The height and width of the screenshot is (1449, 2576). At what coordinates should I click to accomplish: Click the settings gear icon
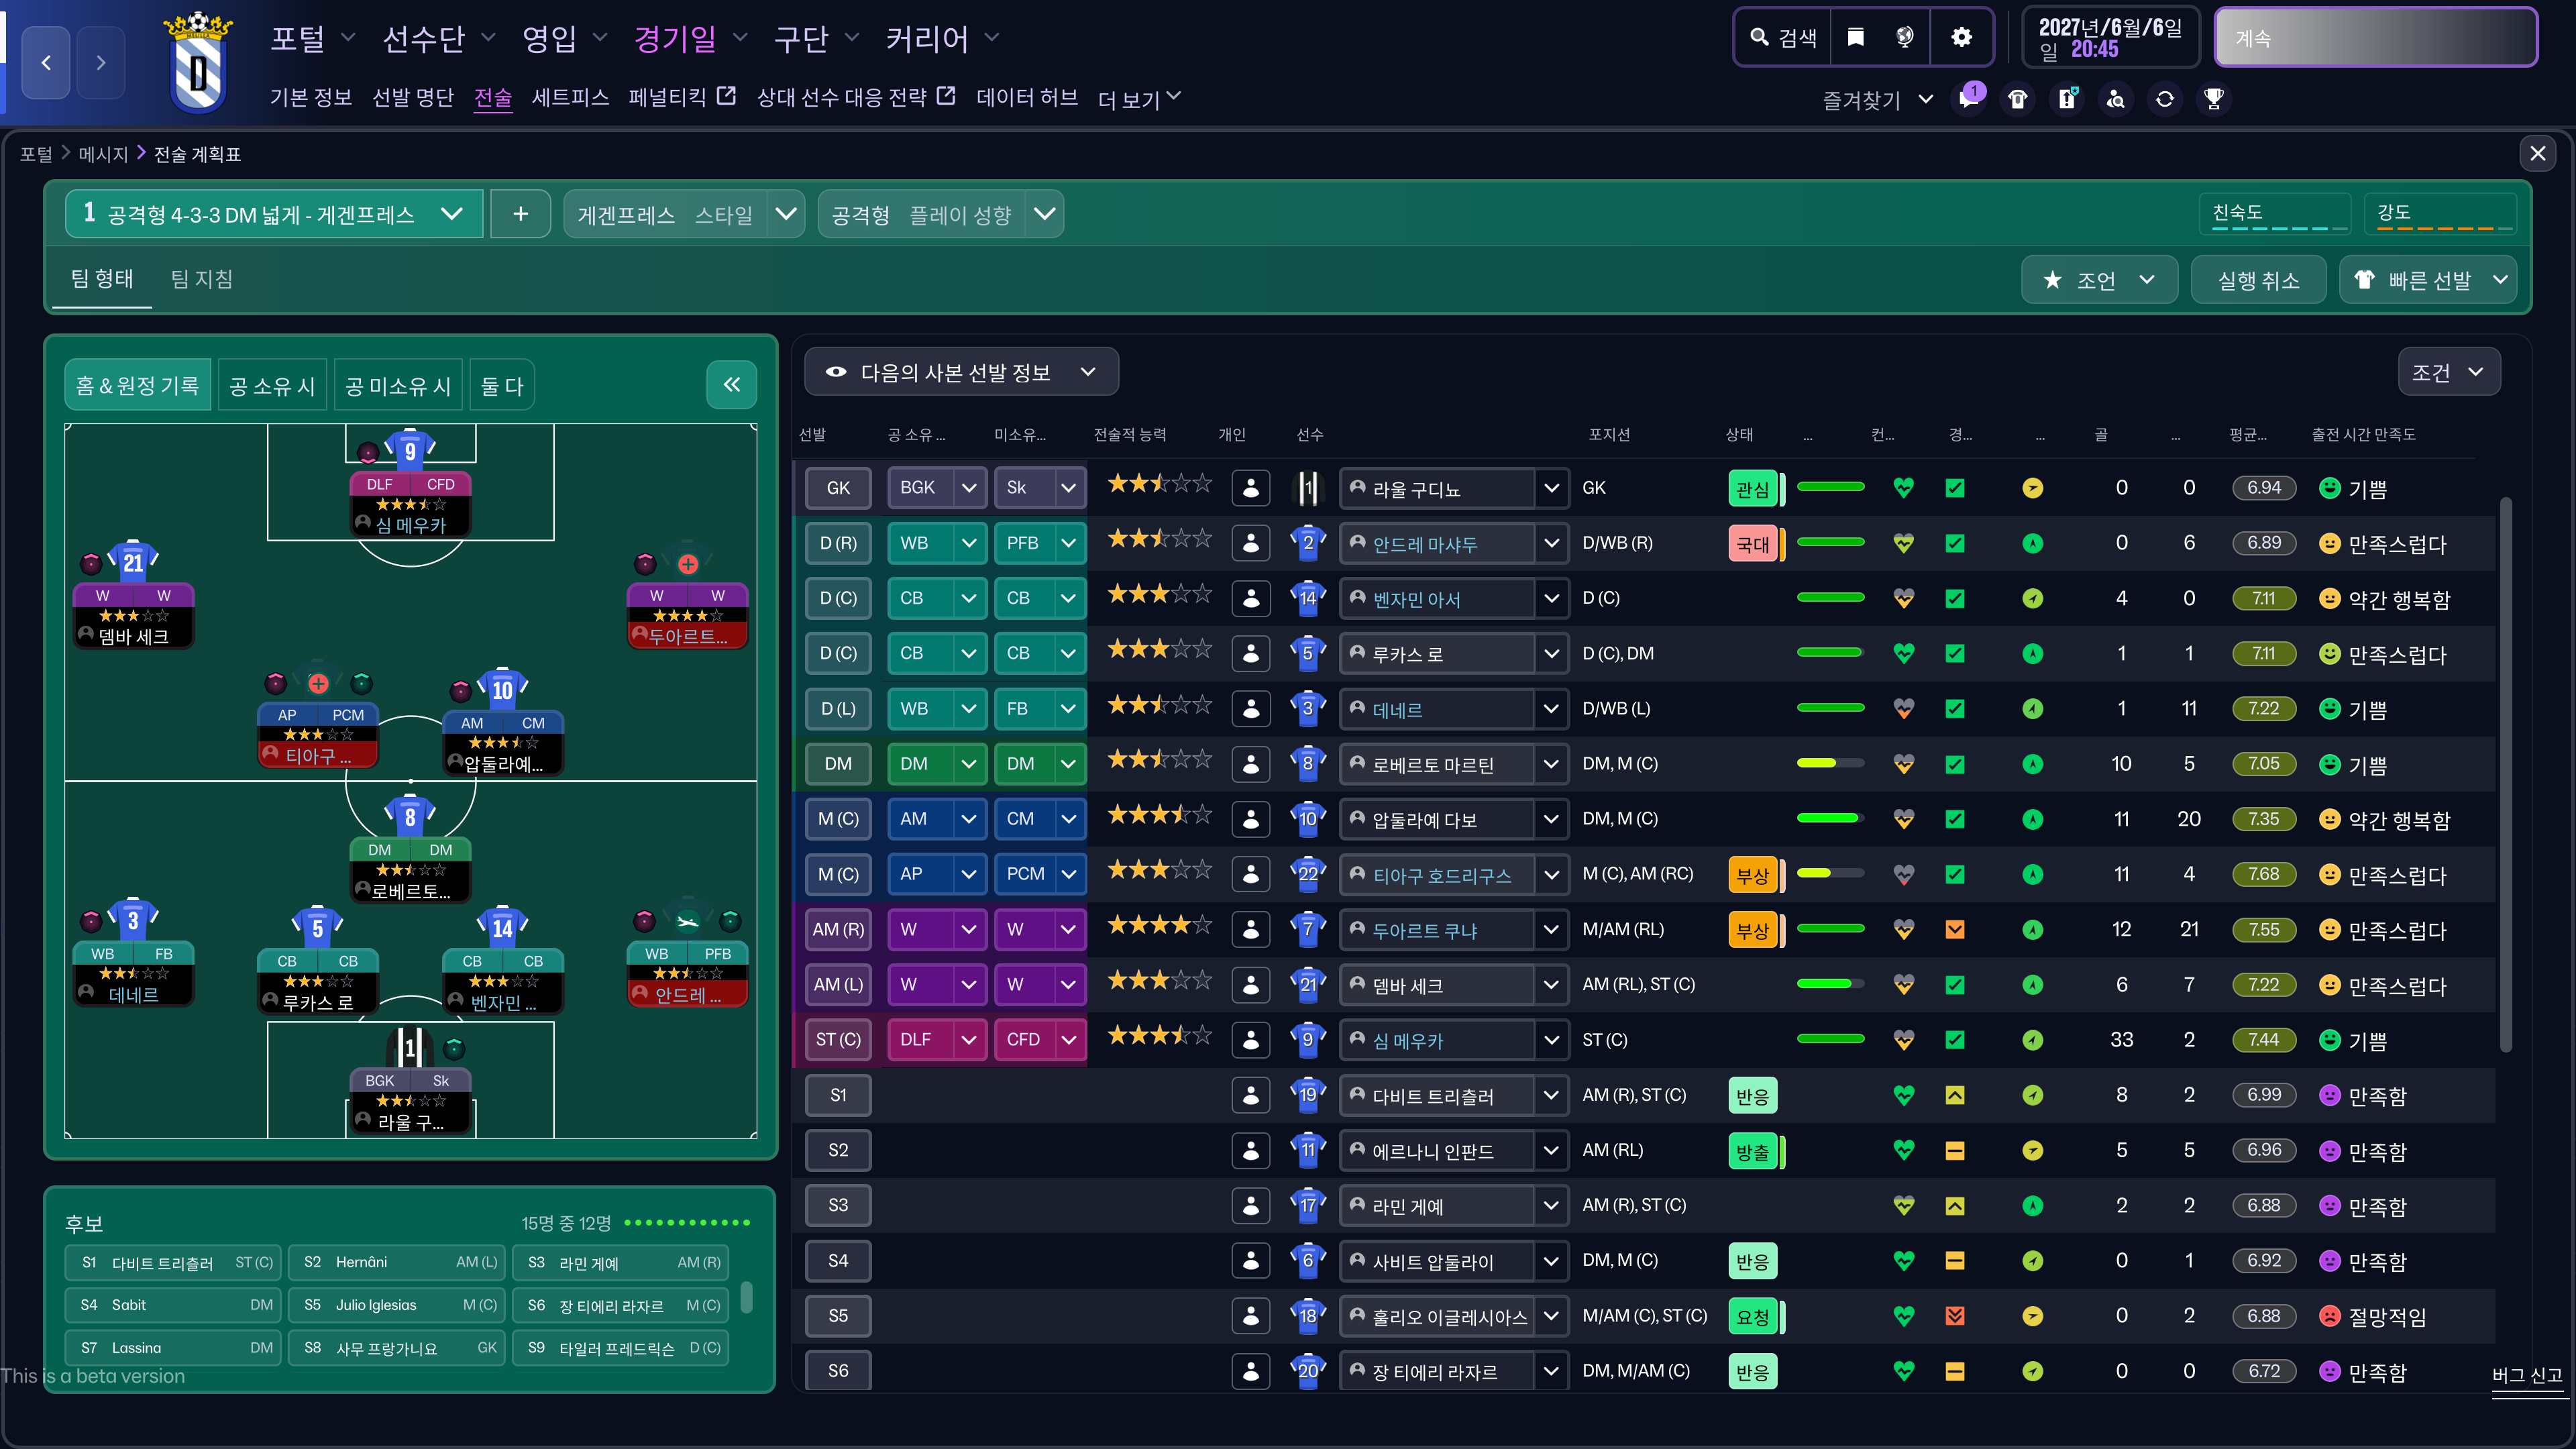(x=1961, y=38)
